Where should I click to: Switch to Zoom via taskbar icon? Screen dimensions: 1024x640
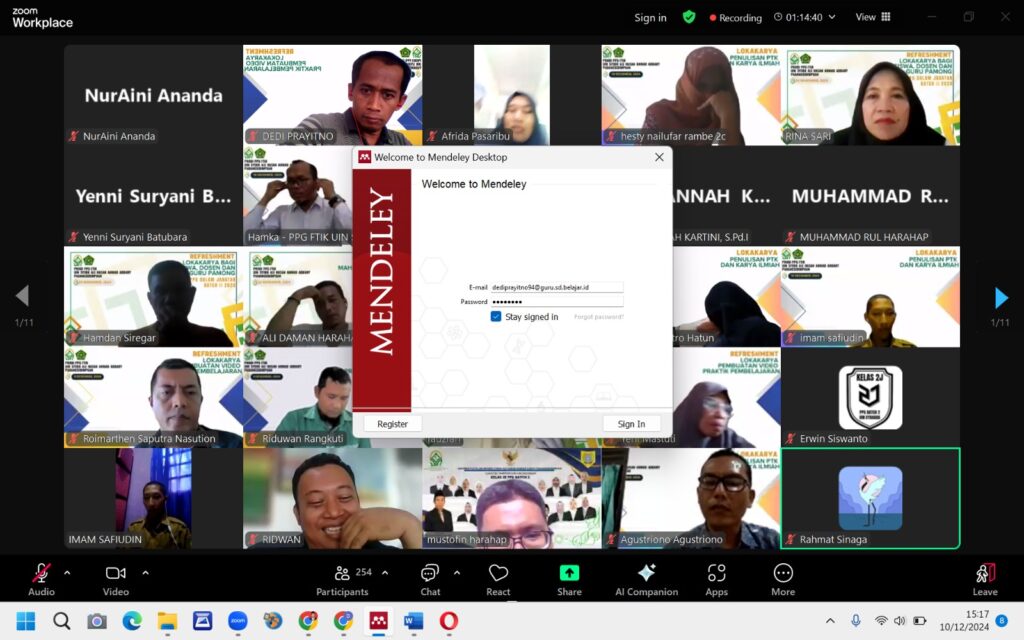click(238, 620)
